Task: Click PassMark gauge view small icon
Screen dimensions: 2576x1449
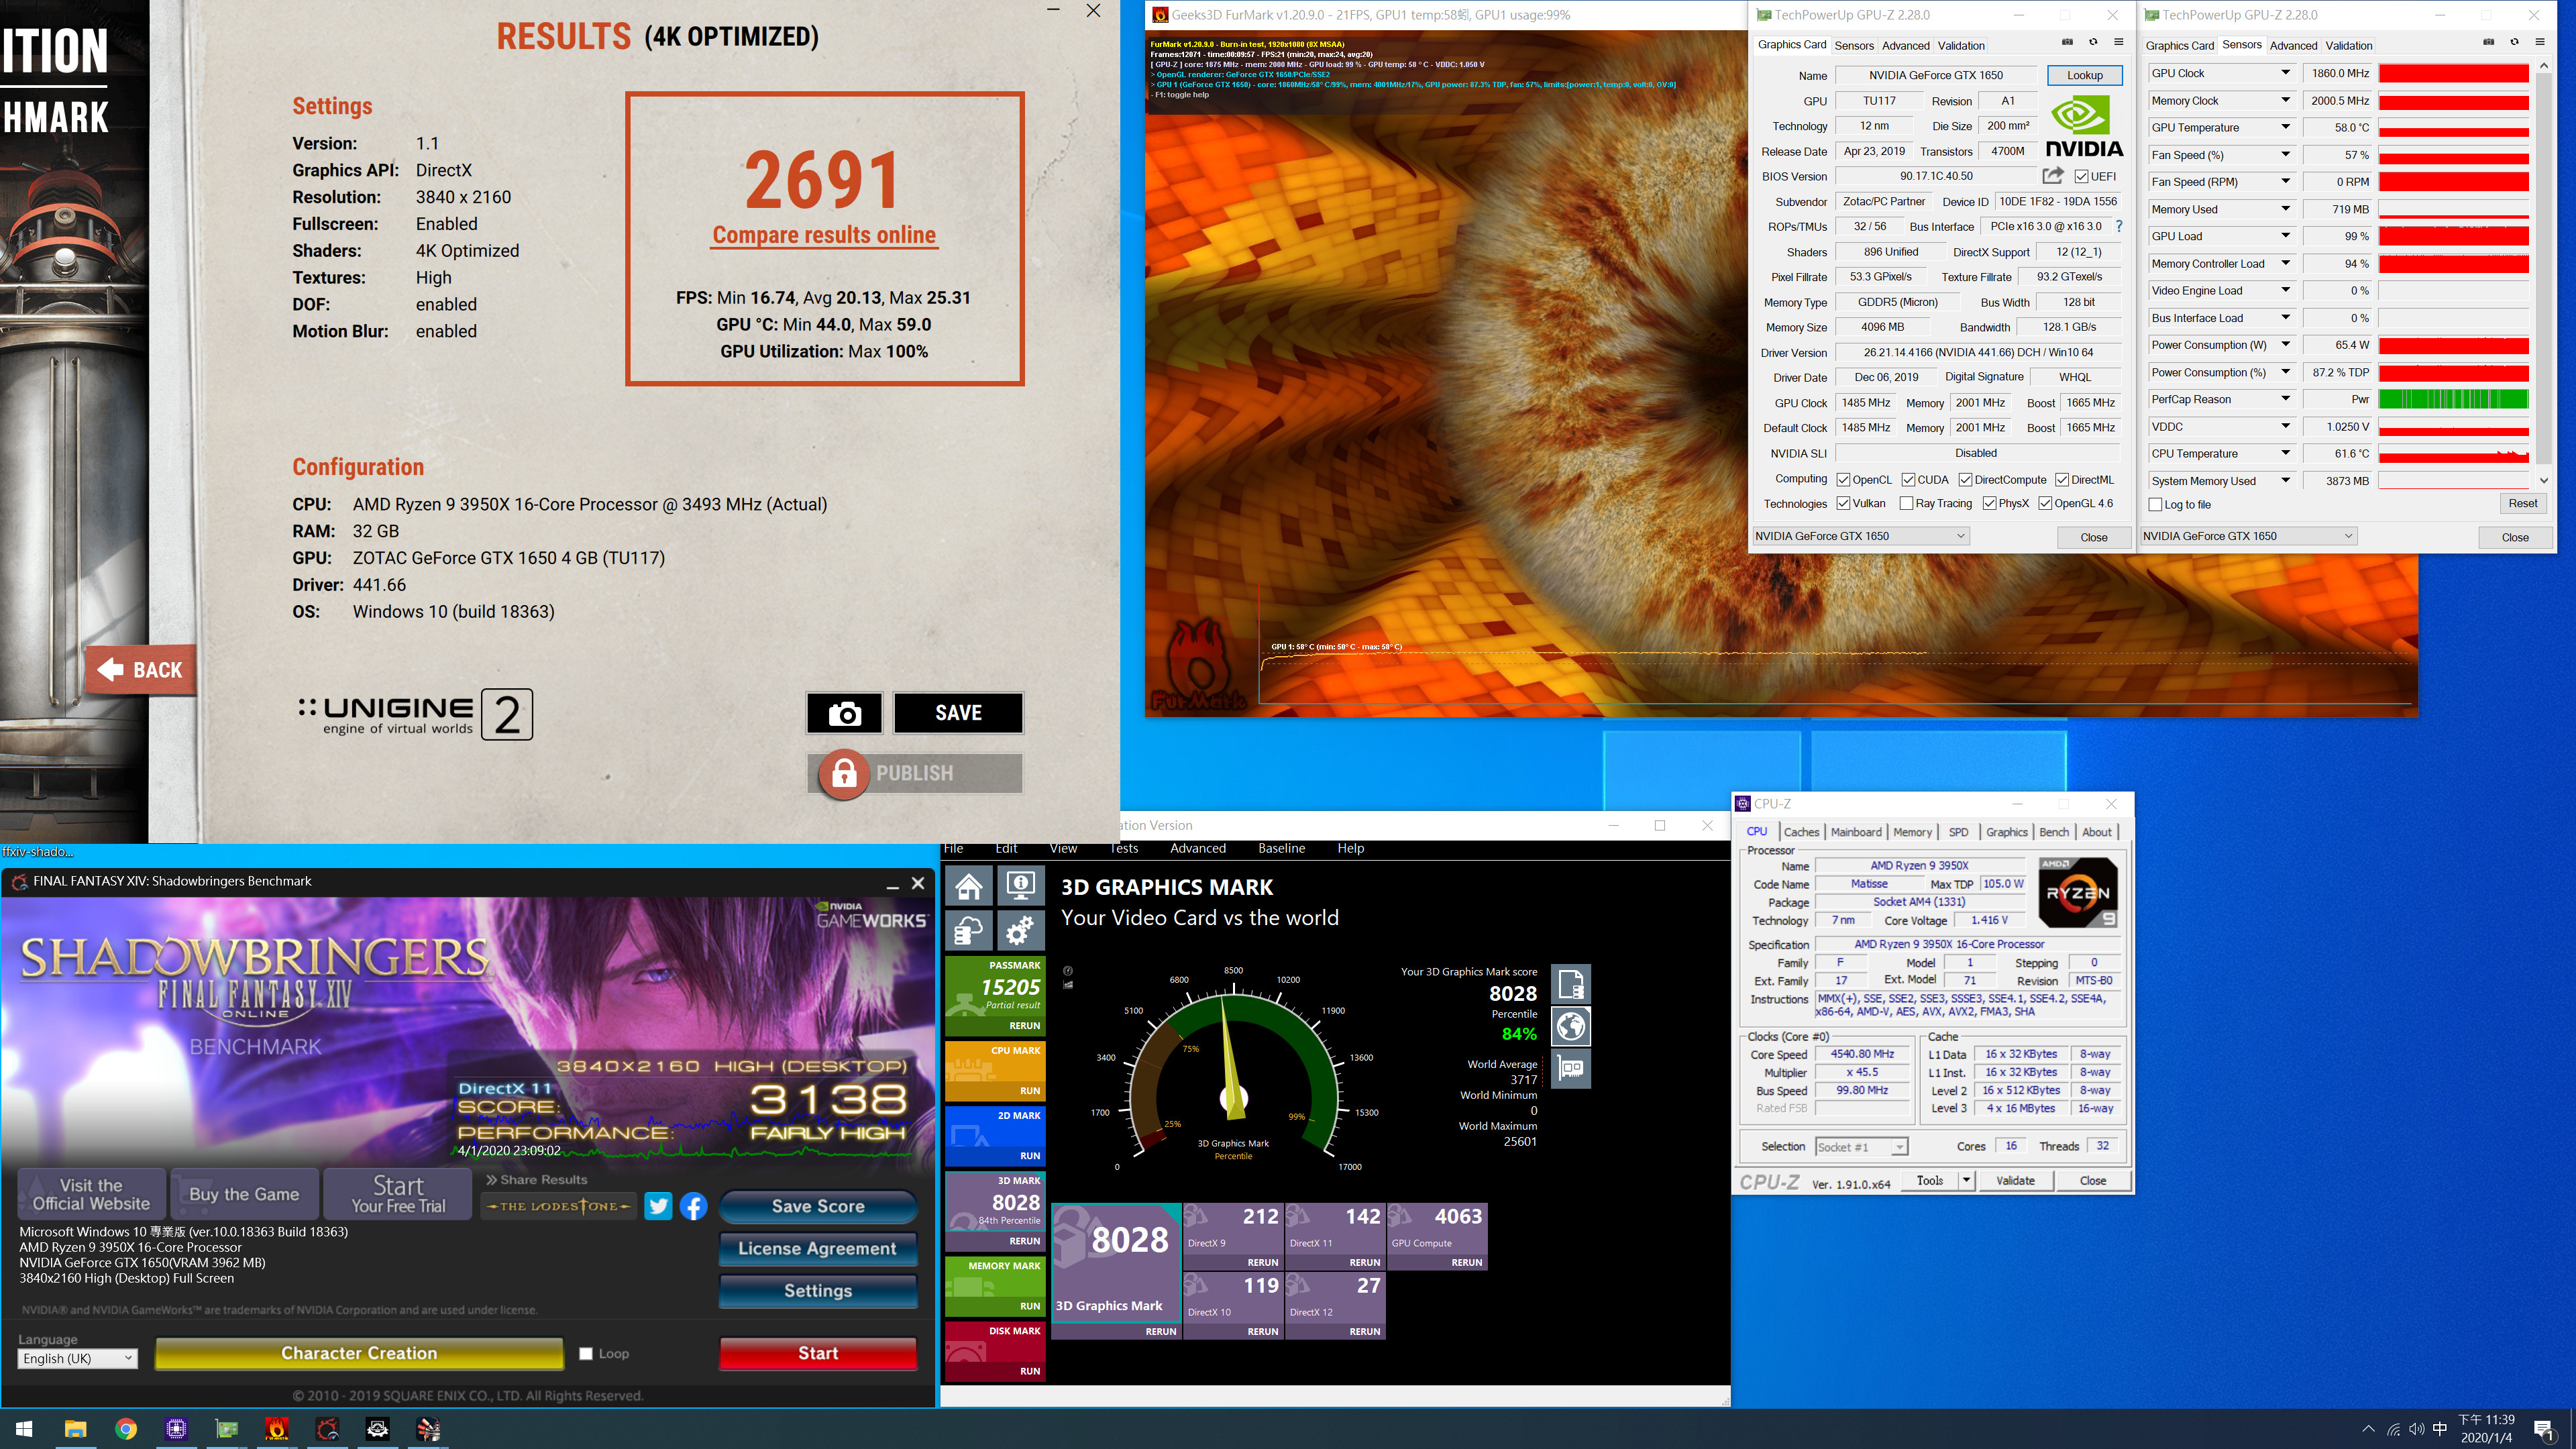Action: coord(1068,971)
